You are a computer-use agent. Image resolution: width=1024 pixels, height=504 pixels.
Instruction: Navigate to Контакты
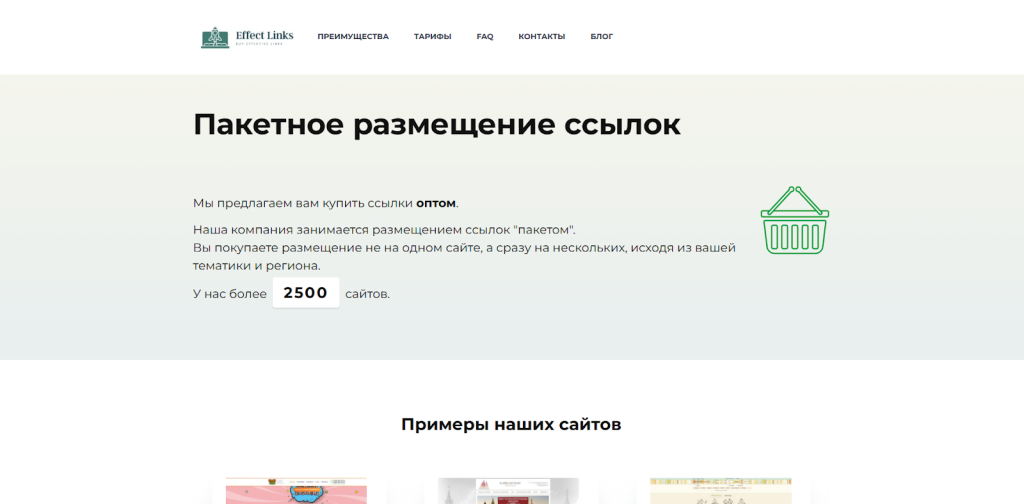(x=541, y=37)
